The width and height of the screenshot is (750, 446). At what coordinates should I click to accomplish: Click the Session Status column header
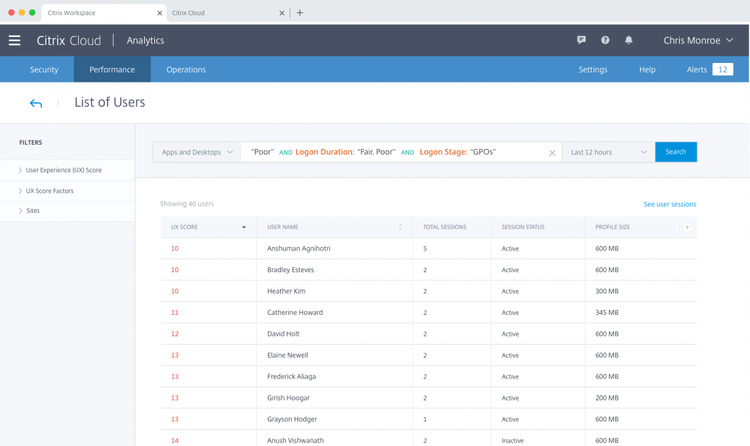[x=523, y=227]
